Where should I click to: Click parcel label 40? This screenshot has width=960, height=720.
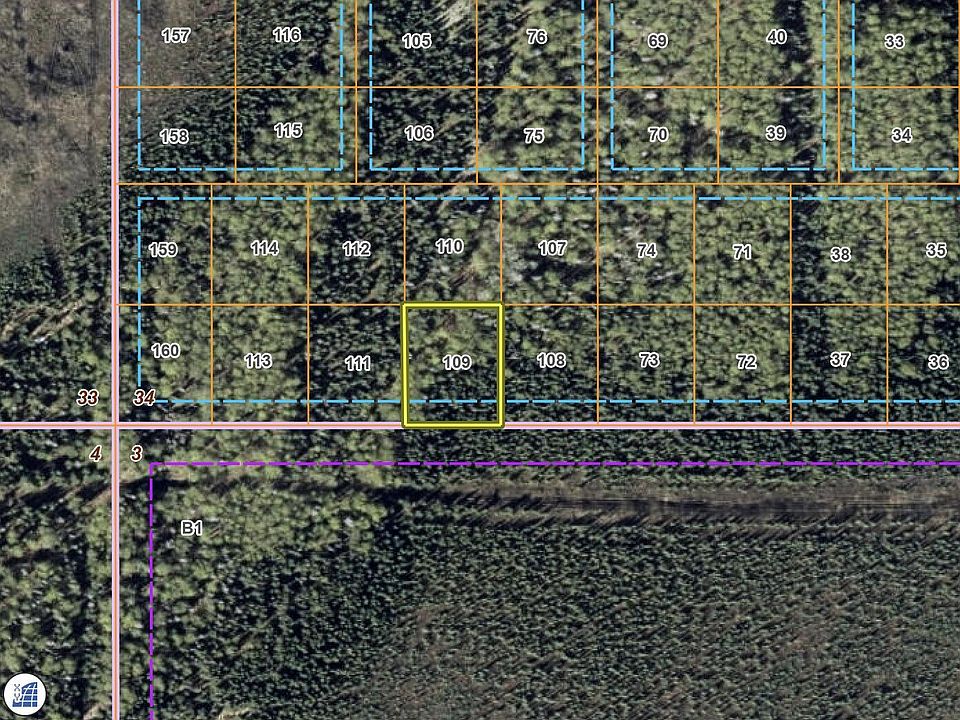coord(777,37)
